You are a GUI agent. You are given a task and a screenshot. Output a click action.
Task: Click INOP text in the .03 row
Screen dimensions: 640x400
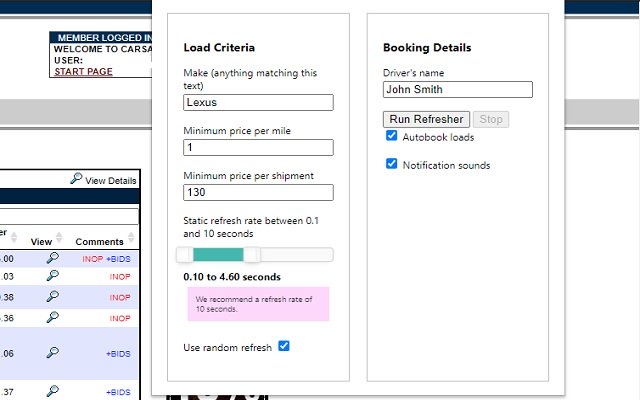pos(120,277)
